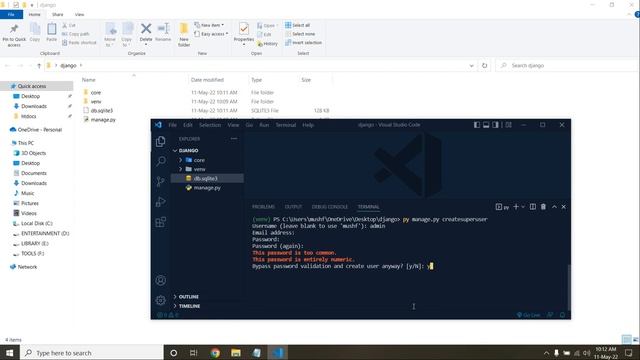Click the Paste icon in File Explorer ribbon
This screenshot has height=360, width=640.
pyautogui.click(x=51, y=32)
